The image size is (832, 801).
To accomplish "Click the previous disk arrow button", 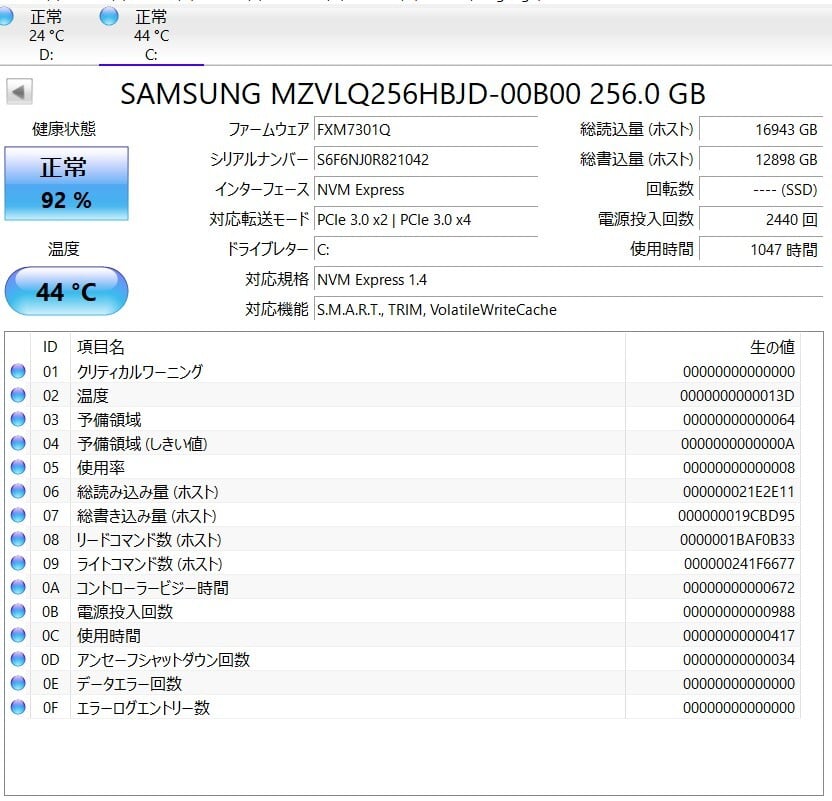I will click(19, 93).
